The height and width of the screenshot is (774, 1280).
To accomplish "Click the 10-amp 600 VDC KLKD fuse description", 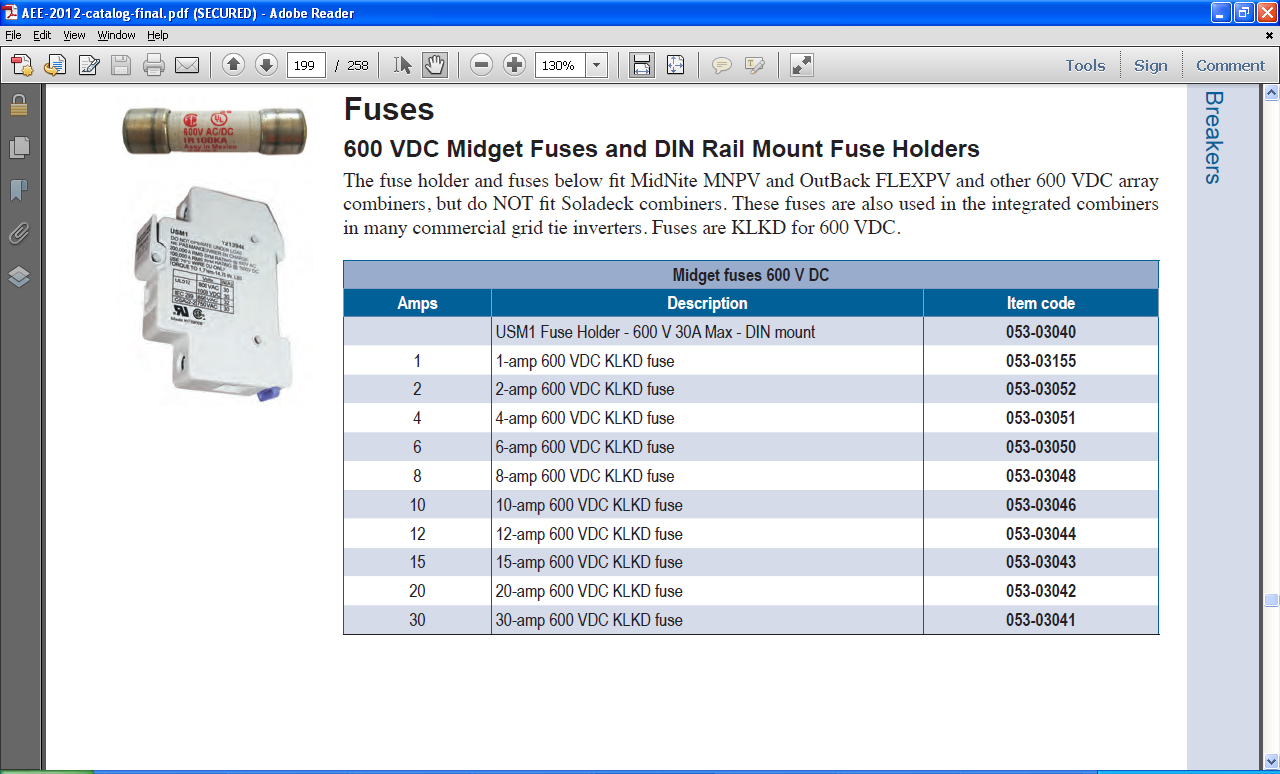I will pyautogui.click(x=589, y=505).
